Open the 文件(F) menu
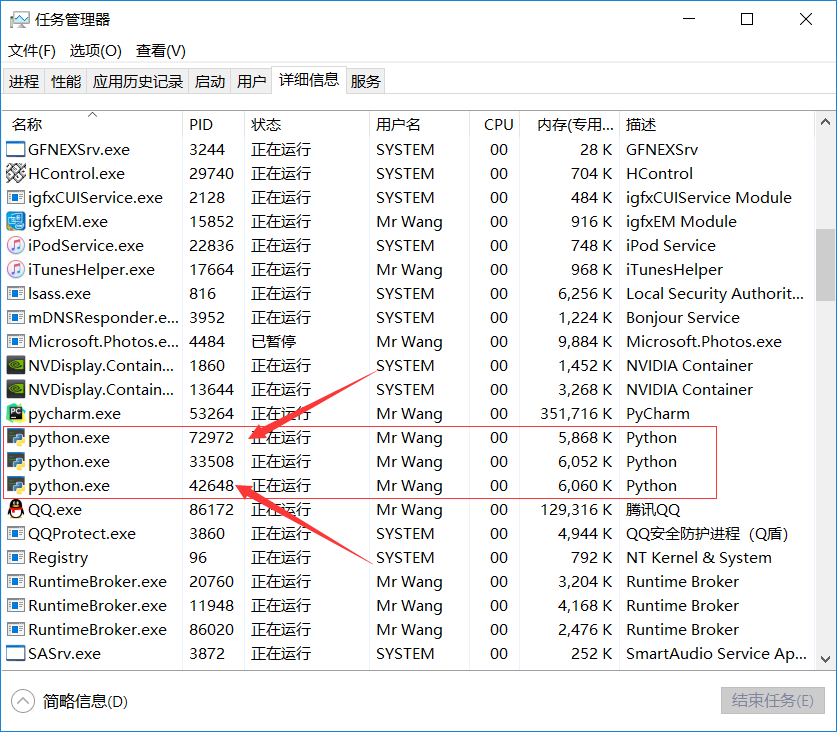 point(31,51)
